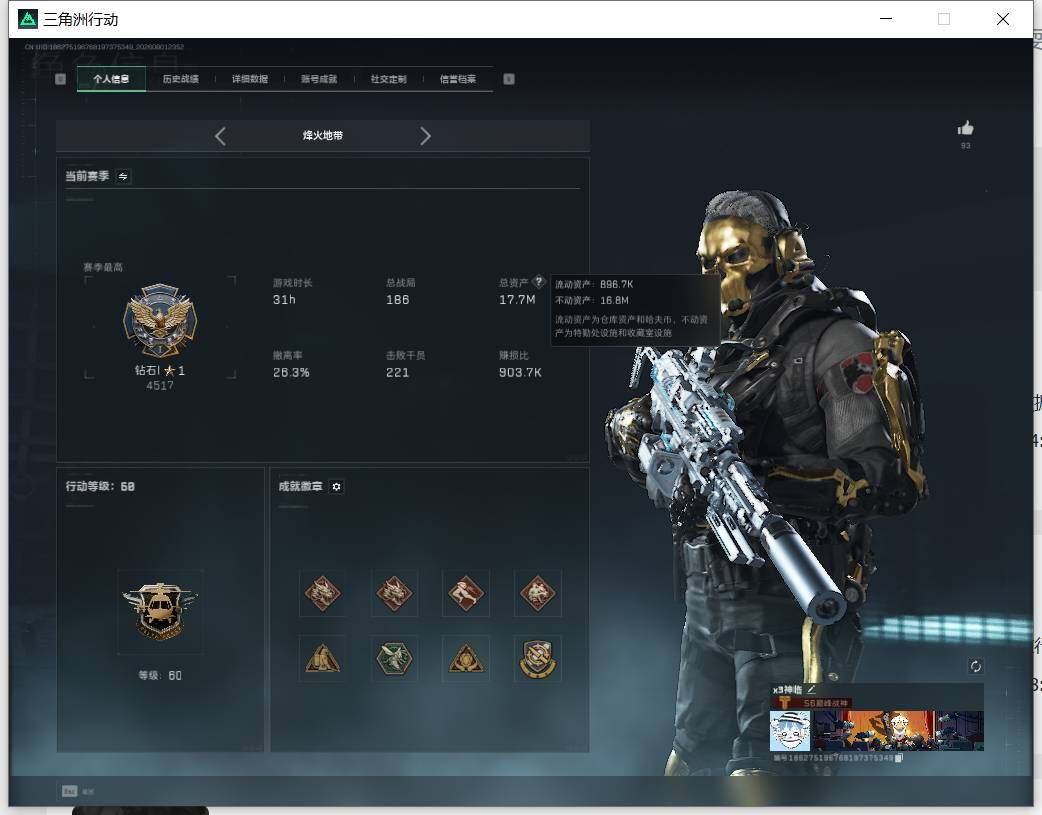The height and width of the screenshot is (815, 1042).
Task: Click the Delta Force app logo in title bar
Action: [x=27, y=19]
